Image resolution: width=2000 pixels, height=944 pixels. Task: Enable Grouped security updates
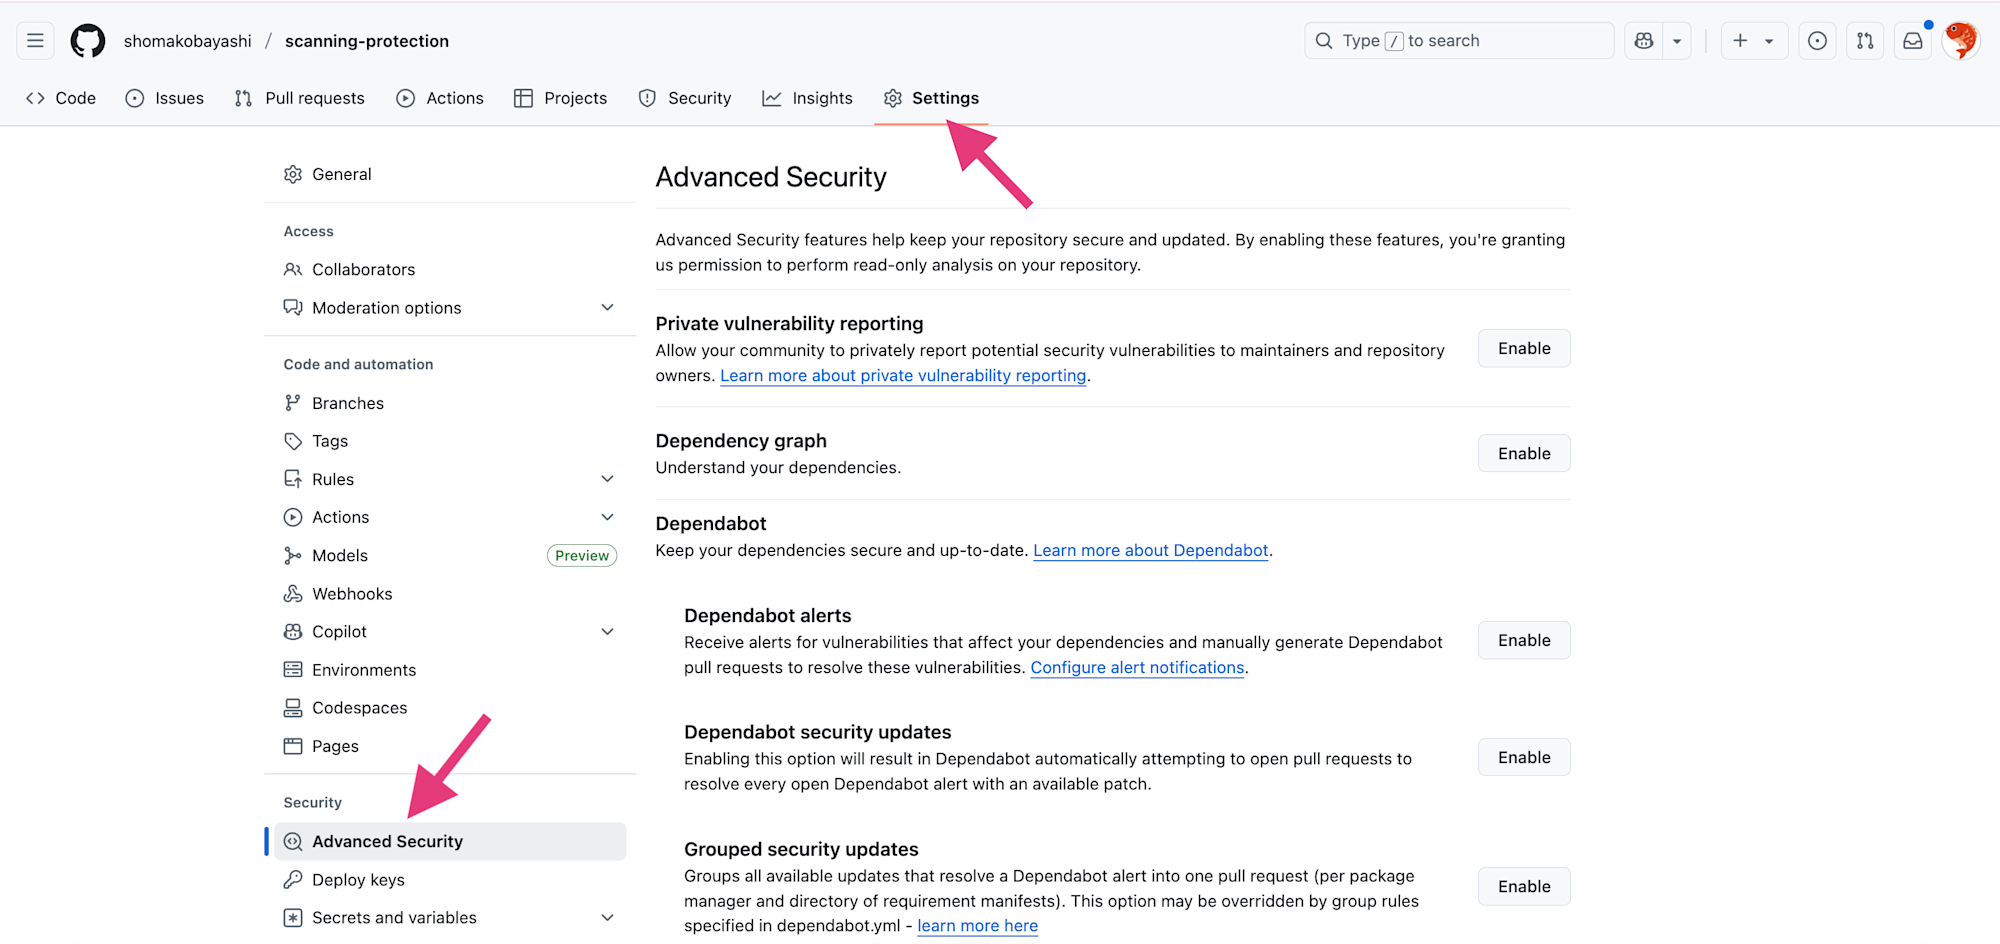pyautogui.click(x=1524, y=886)
